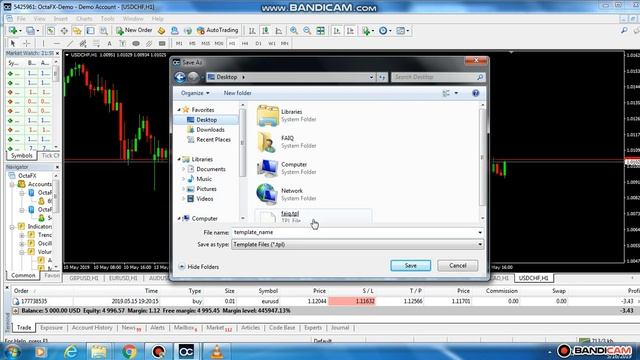Viewport: 640px width, 360px height.
Task: Open the Indicators list toolbar icon
Action: pyautogui.click(x=366, y=31)
